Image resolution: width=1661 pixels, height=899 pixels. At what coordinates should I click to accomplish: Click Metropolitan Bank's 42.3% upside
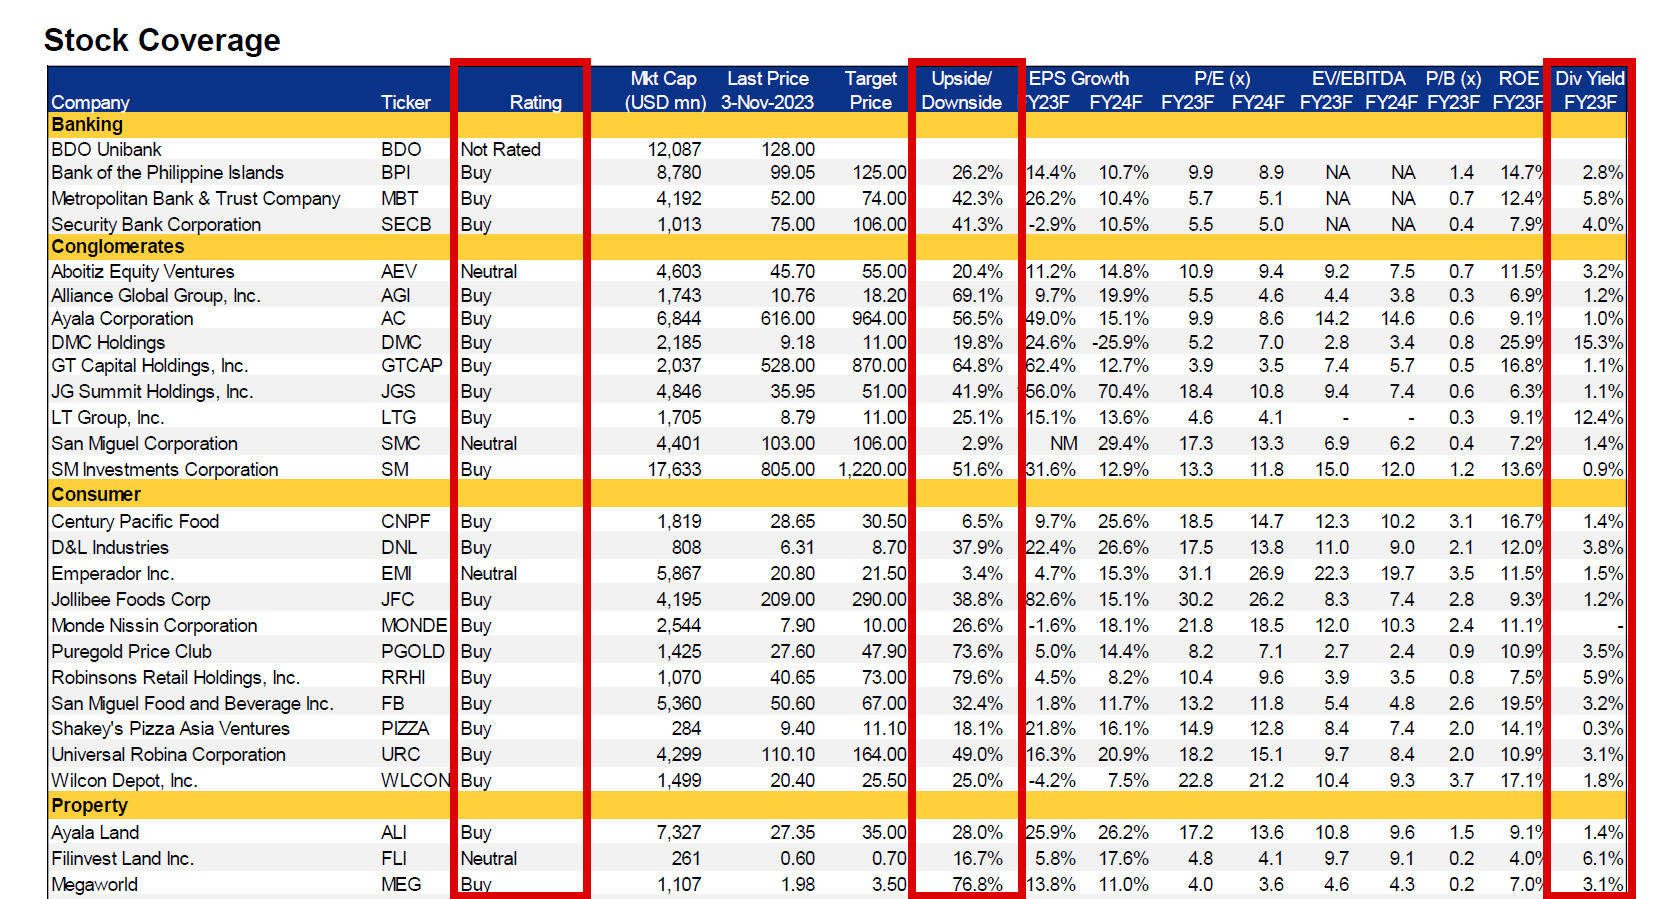pyautogui.click(x=977, y=199)
